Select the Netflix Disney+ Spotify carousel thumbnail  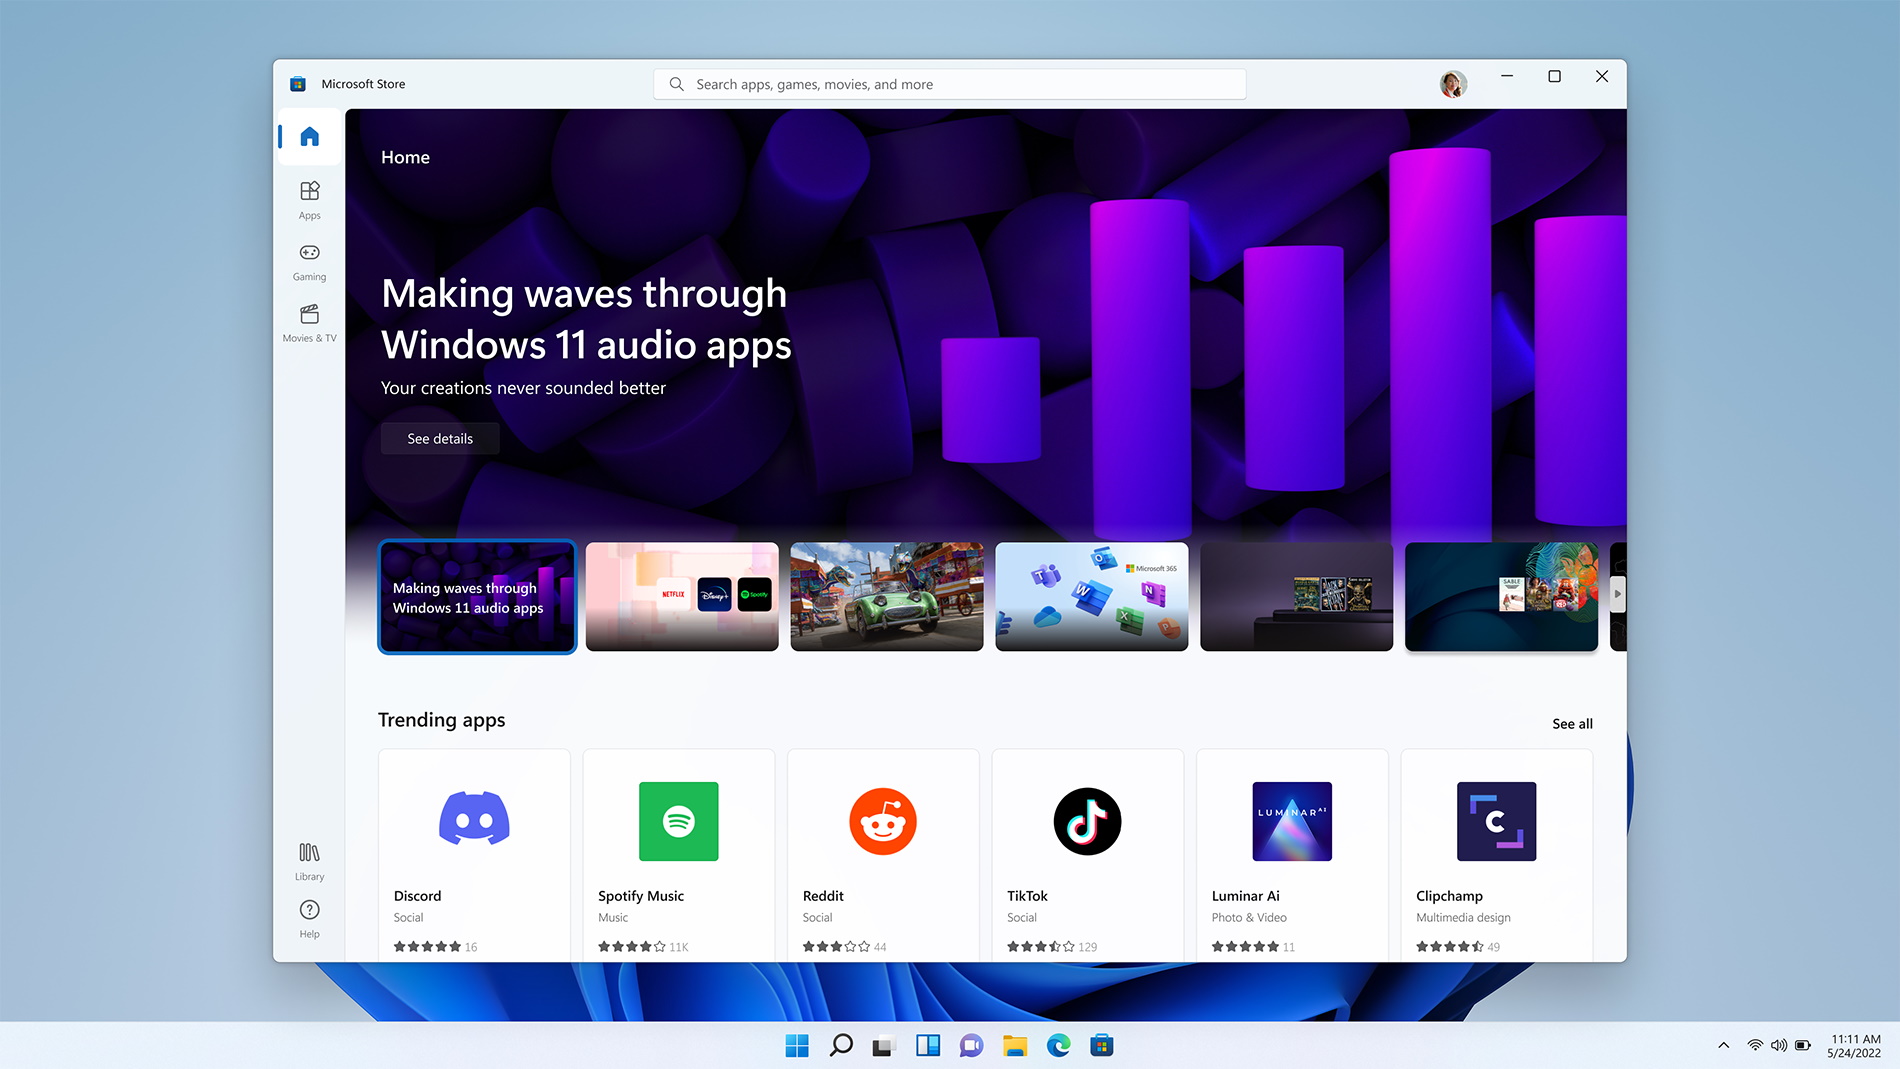[682, 597]
